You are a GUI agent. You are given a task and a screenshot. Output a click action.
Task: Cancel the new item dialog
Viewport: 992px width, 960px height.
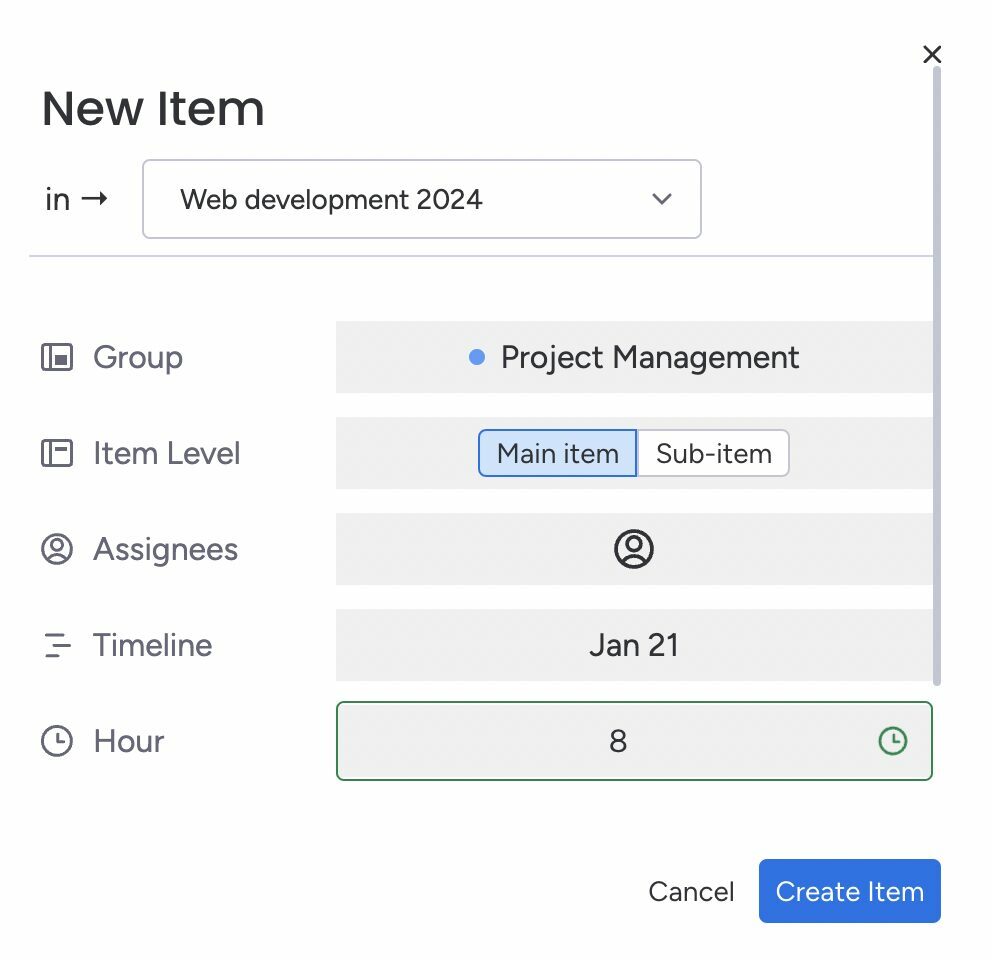pos(691,892)
